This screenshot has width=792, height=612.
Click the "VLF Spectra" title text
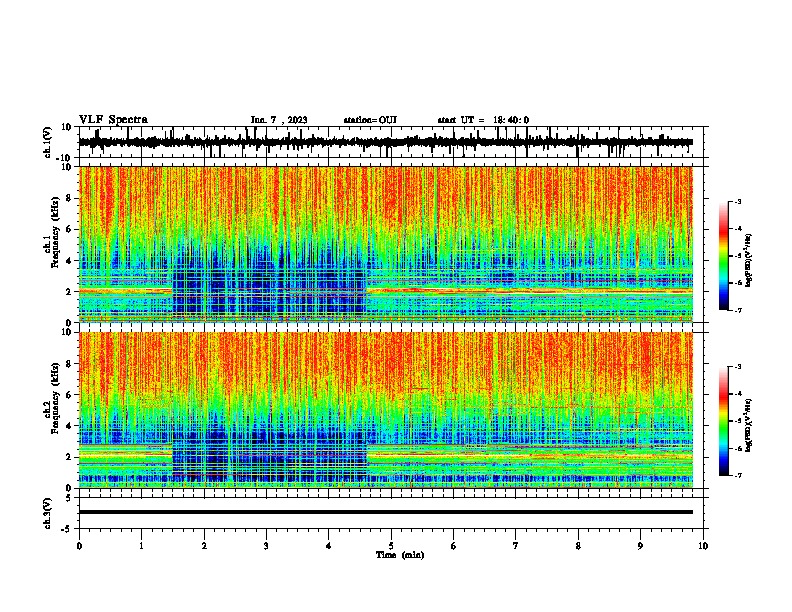tap(113, 120)
